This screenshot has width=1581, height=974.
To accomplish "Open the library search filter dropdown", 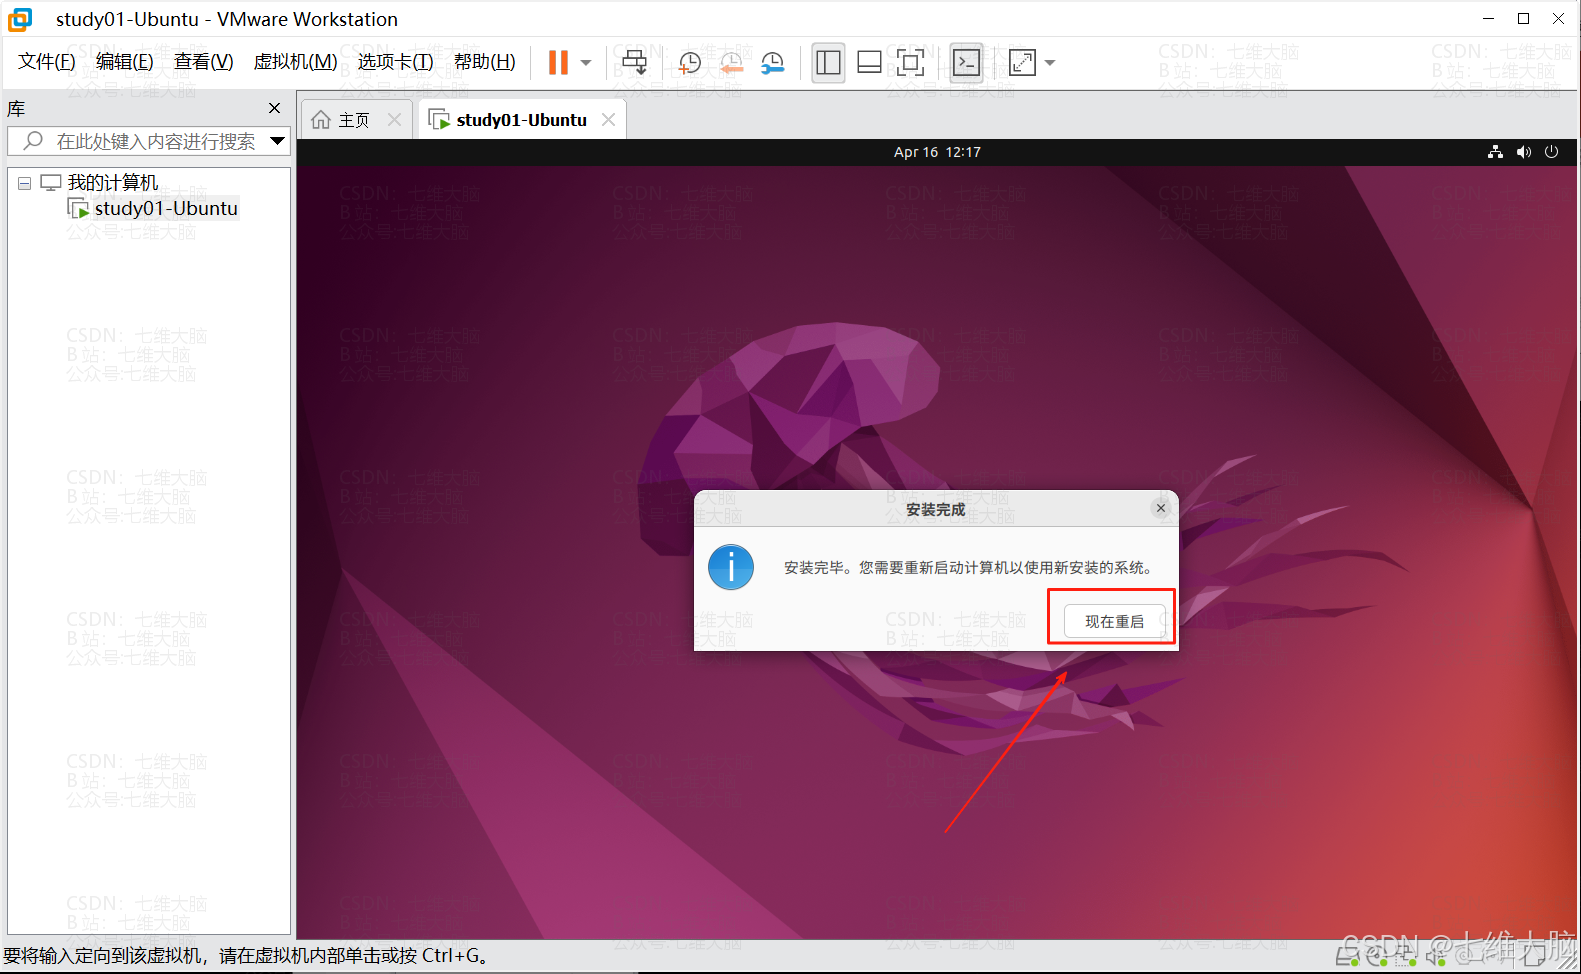I will [x=278, y=141].
